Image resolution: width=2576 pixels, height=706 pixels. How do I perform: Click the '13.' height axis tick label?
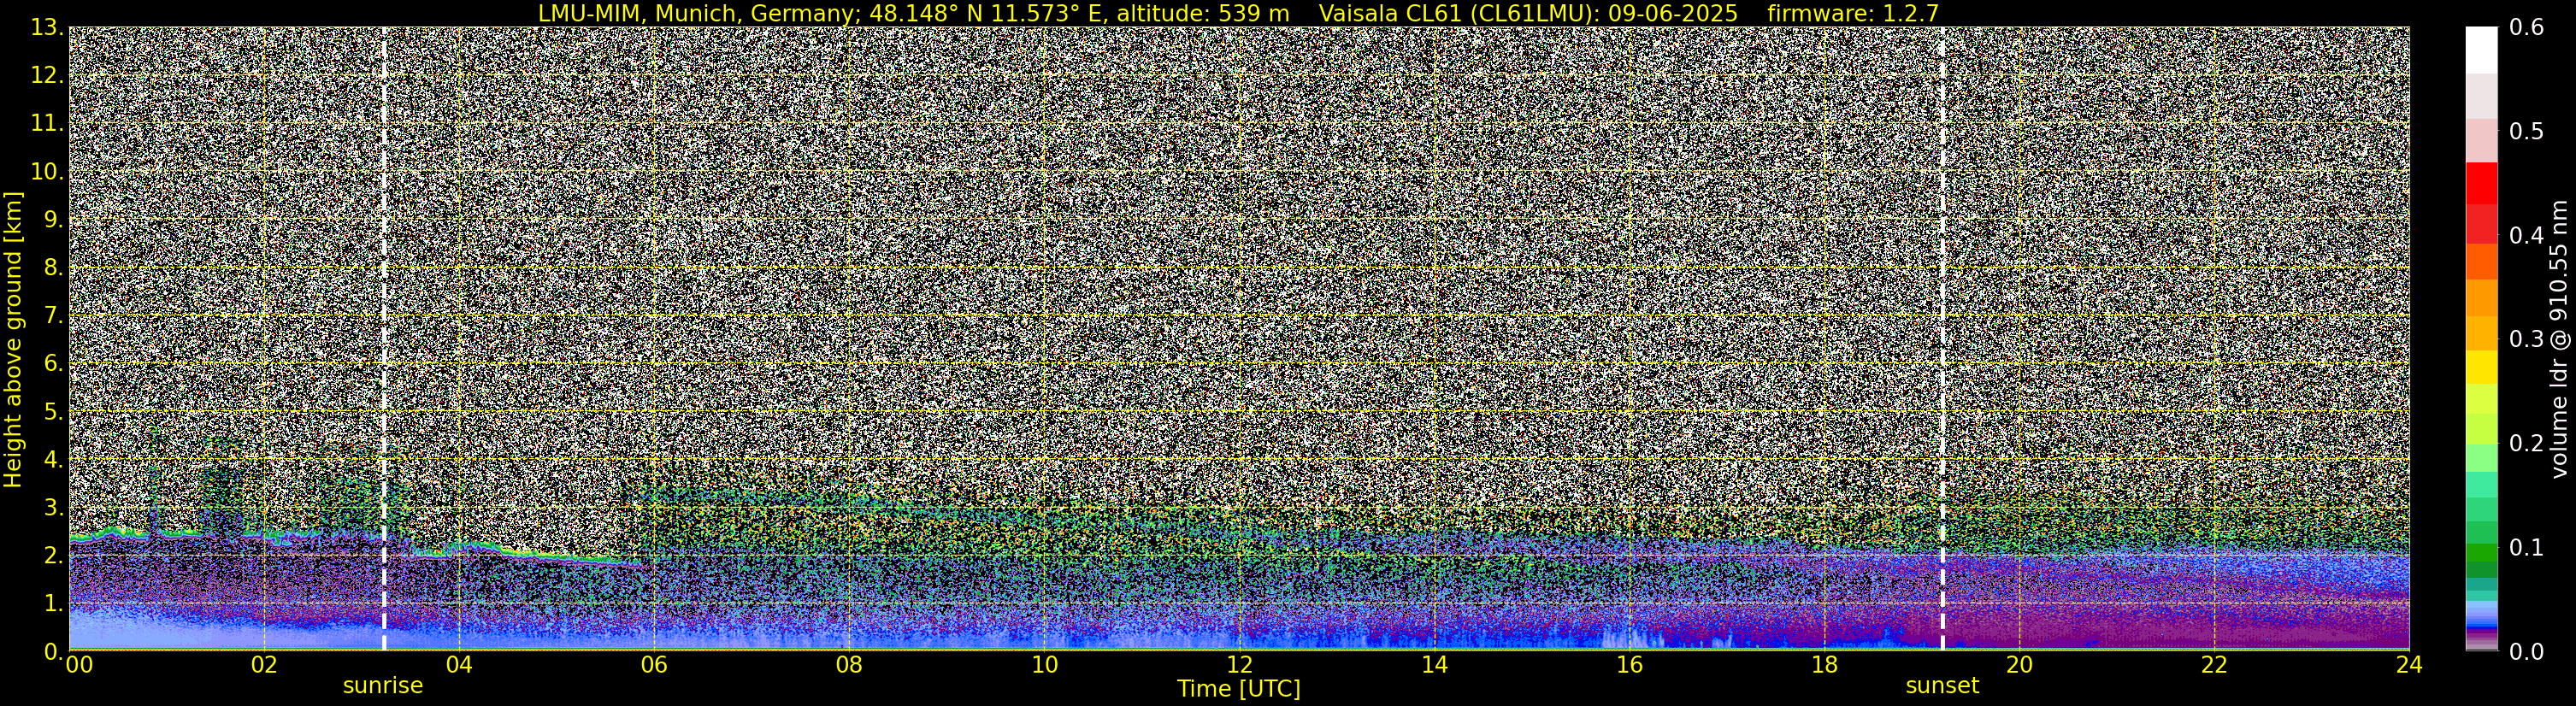[47, 28]
